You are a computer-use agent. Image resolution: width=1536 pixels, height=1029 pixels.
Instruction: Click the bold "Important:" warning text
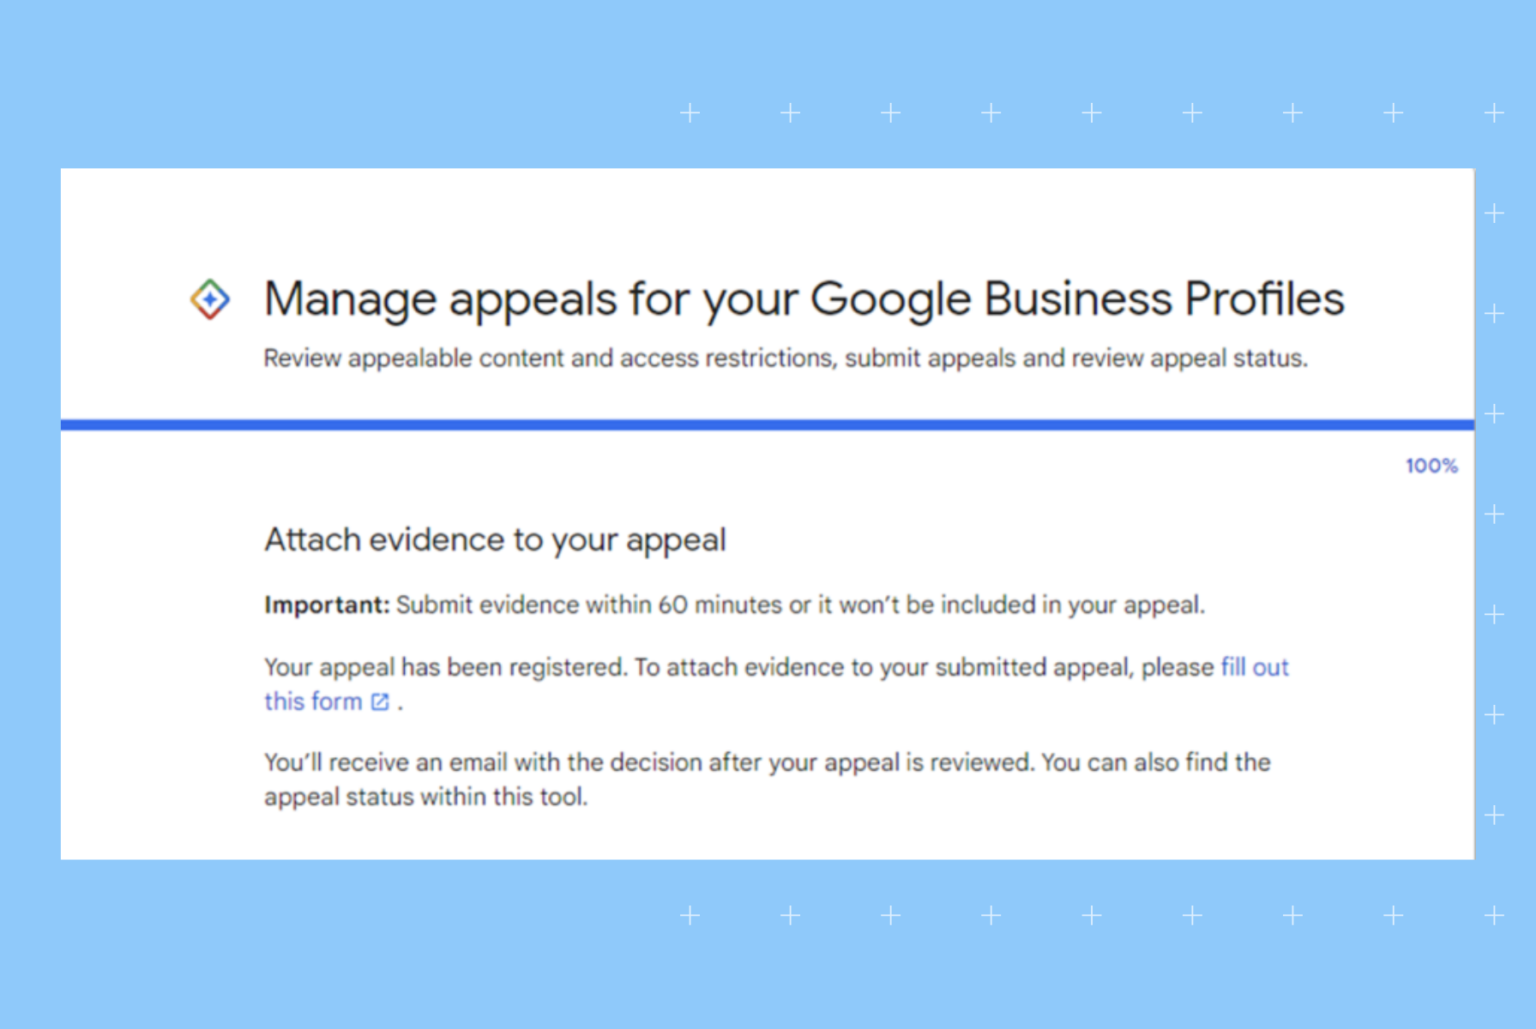point(326,604)
